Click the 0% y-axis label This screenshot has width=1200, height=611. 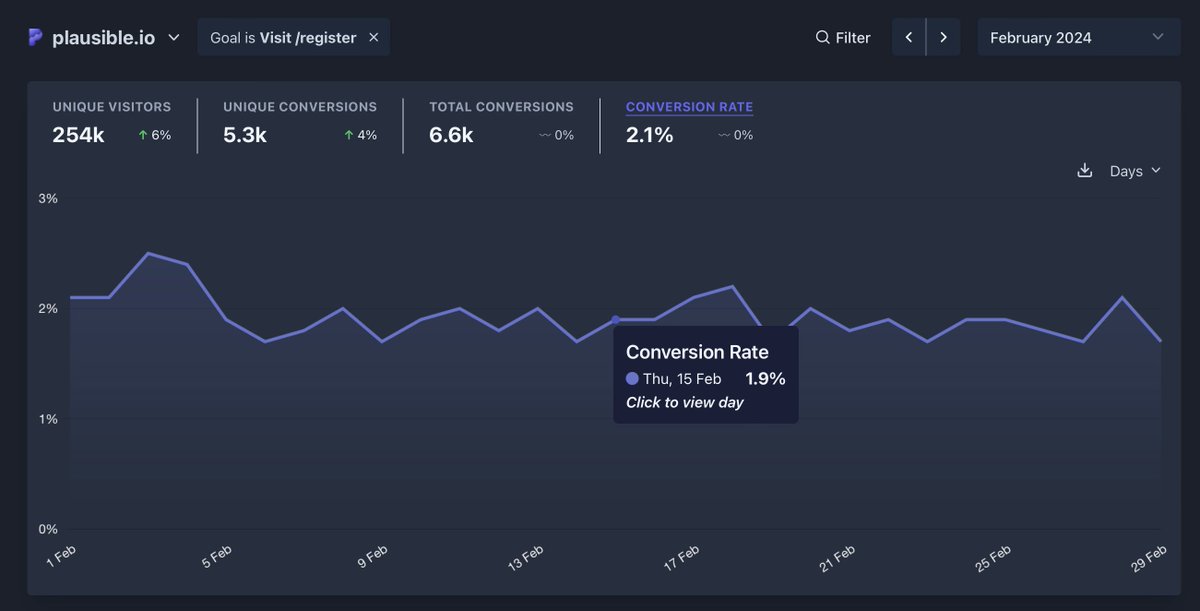point(48,529)
